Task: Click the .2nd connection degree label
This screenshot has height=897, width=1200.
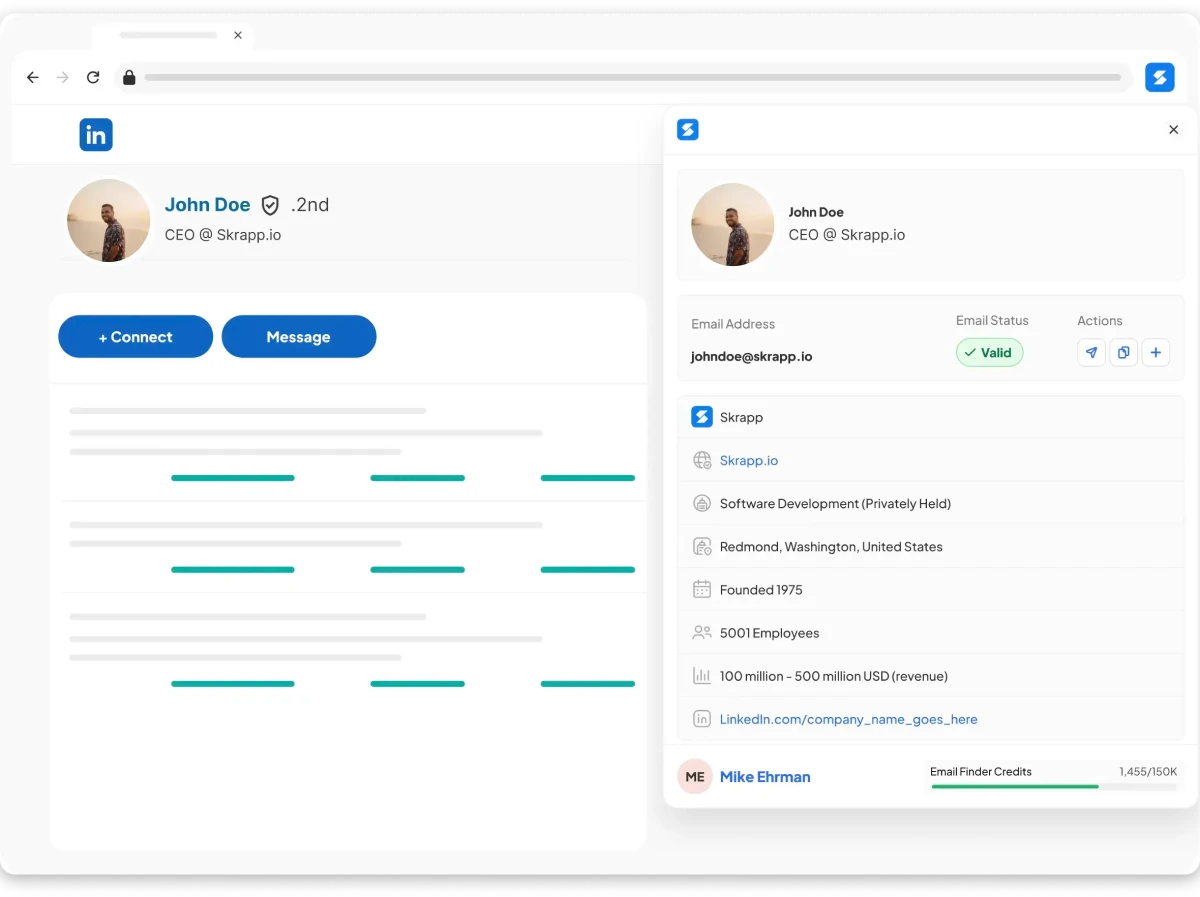Action: point(310,205)
